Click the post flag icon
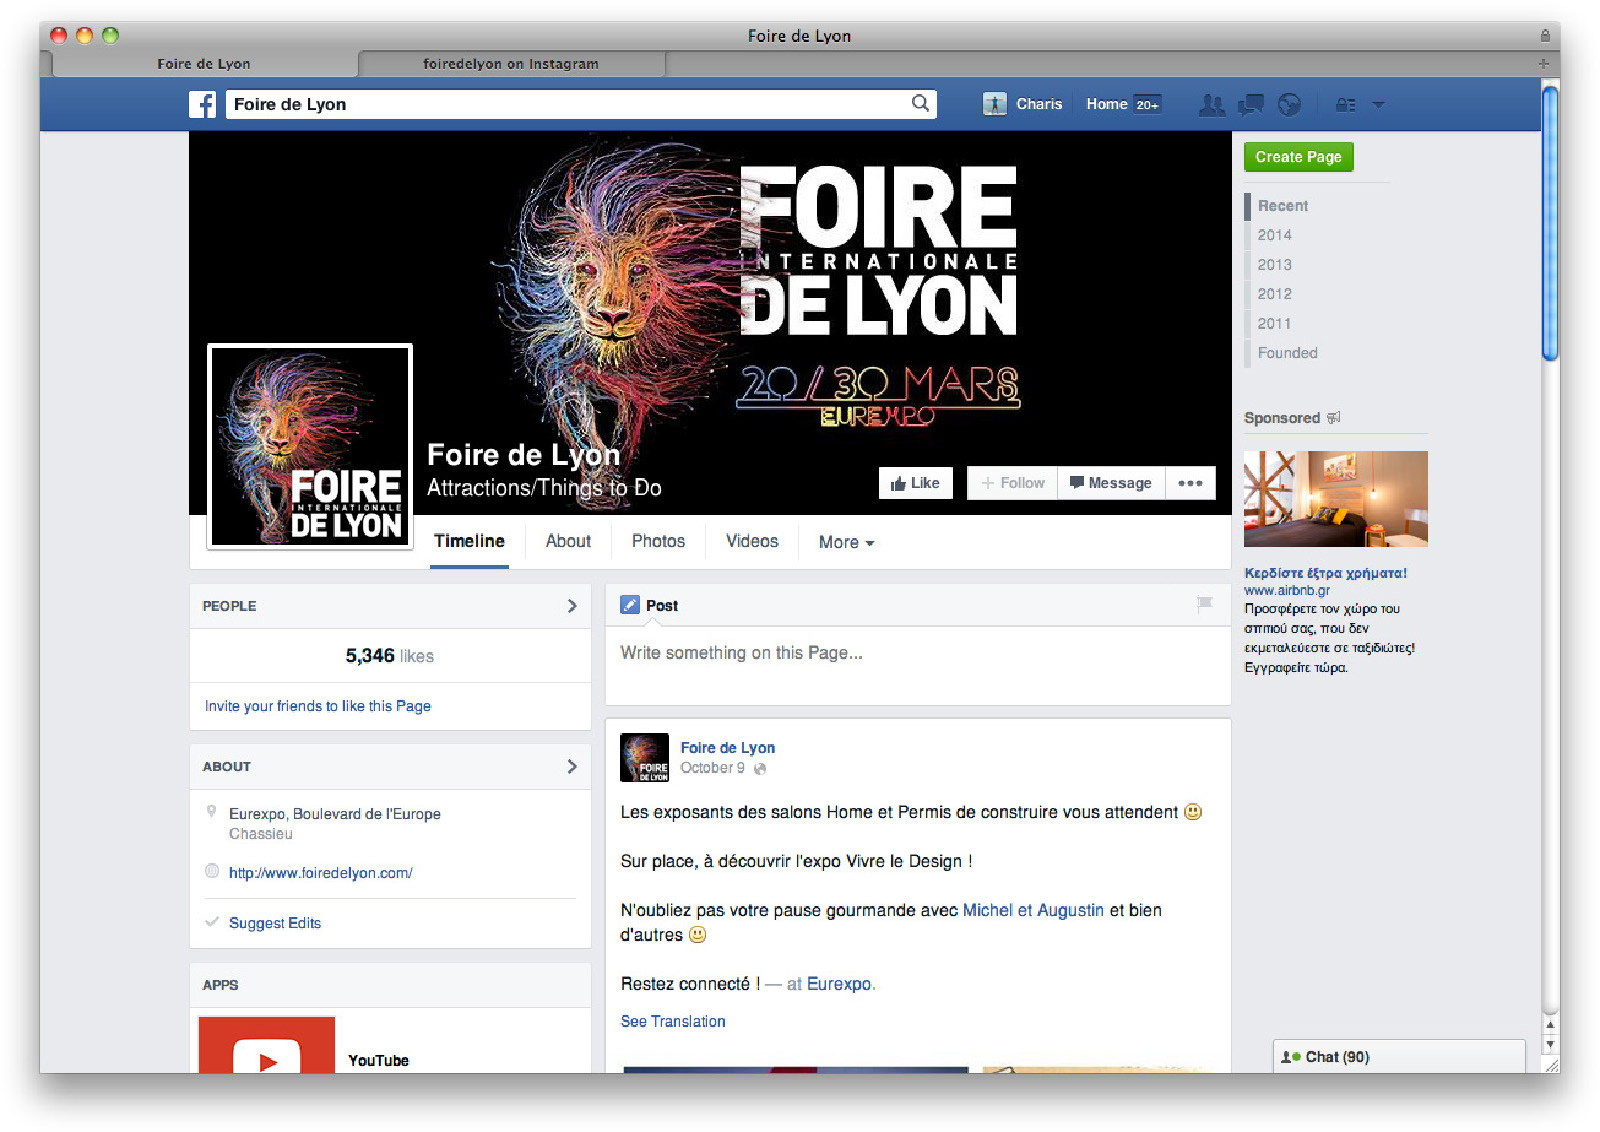Screen dimensions: 1600x1132 [1205, 604]
